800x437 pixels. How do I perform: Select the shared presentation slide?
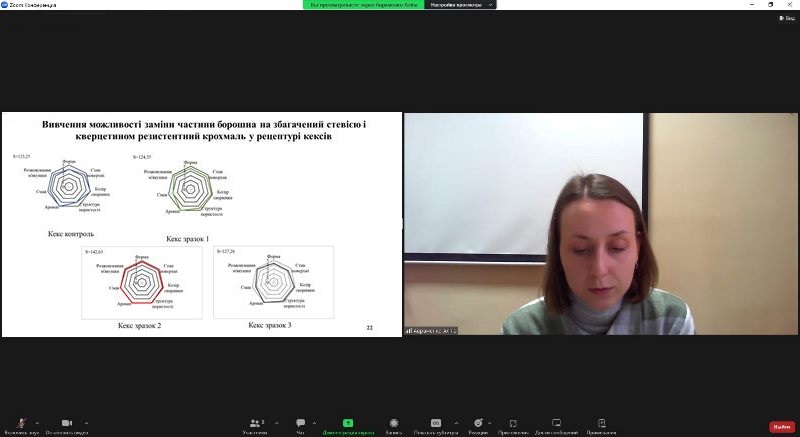click(202, 224)
